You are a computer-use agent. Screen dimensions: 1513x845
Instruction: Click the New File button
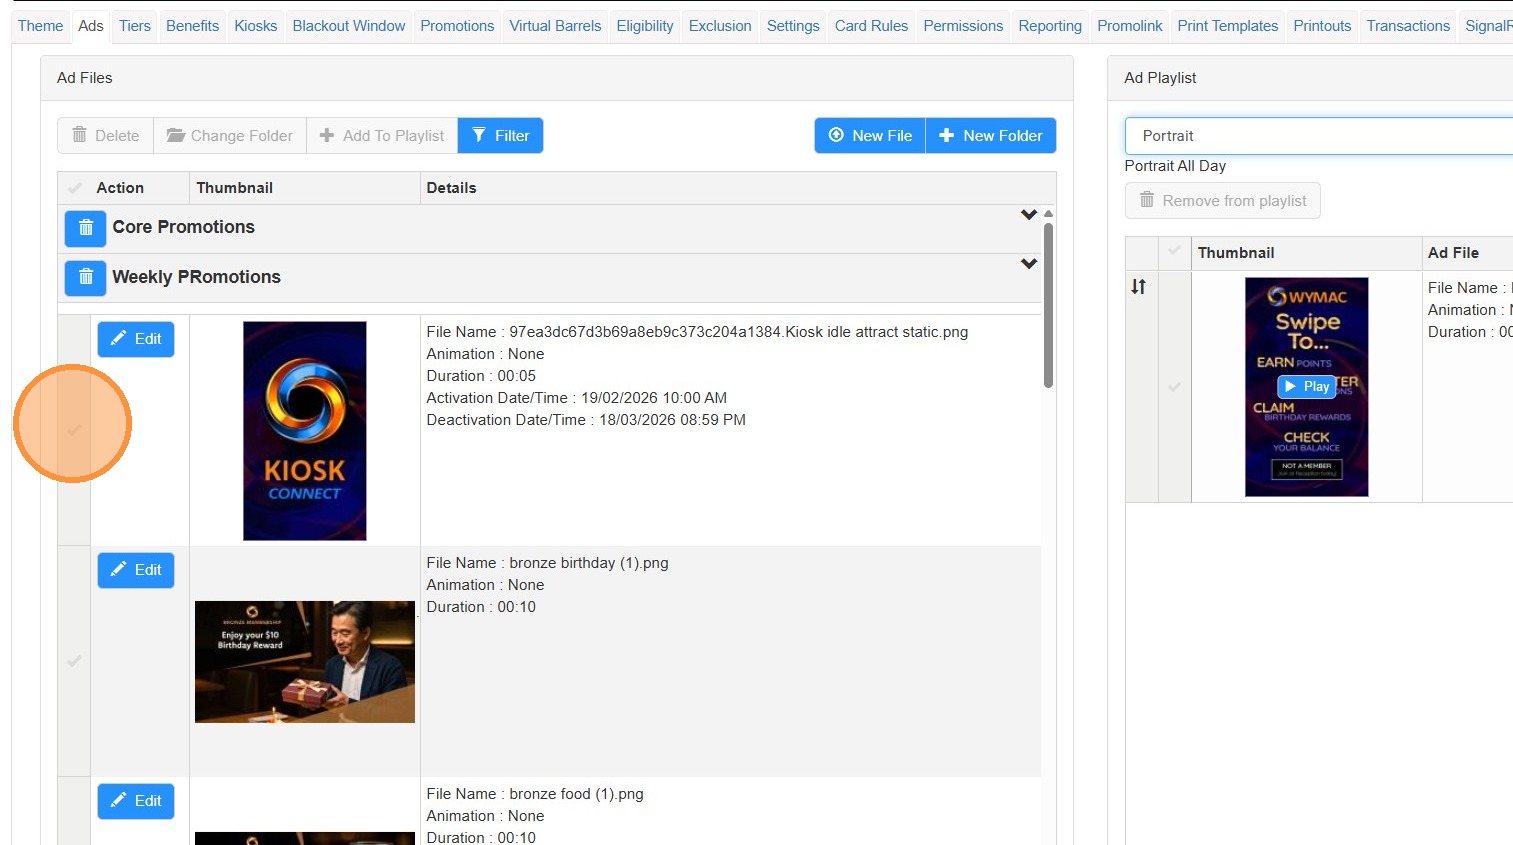click(870, 136)
